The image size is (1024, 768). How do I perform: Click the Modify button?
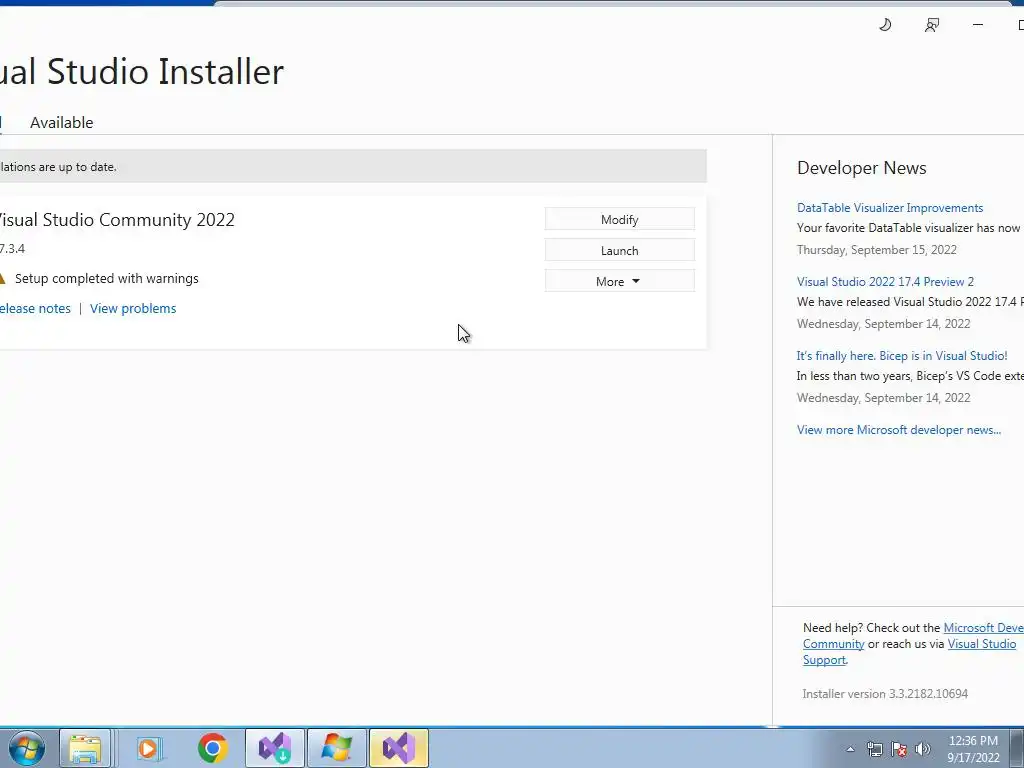[x=620, y=219]
